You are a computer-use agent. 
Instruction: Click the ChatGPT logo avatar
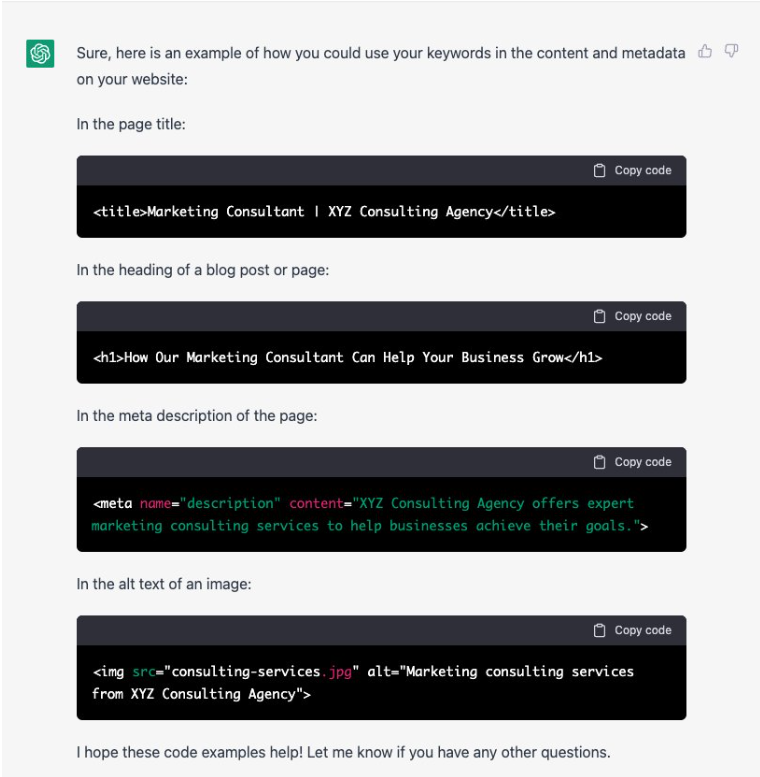pos(40,54)
